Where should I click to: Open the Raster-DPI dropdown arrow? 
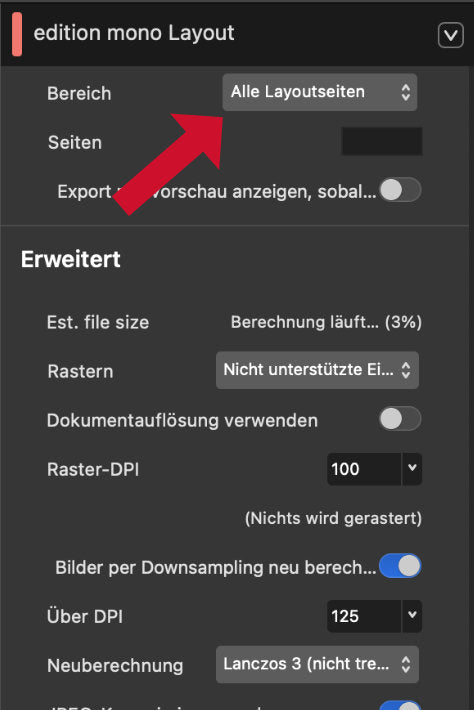point(412,468)
